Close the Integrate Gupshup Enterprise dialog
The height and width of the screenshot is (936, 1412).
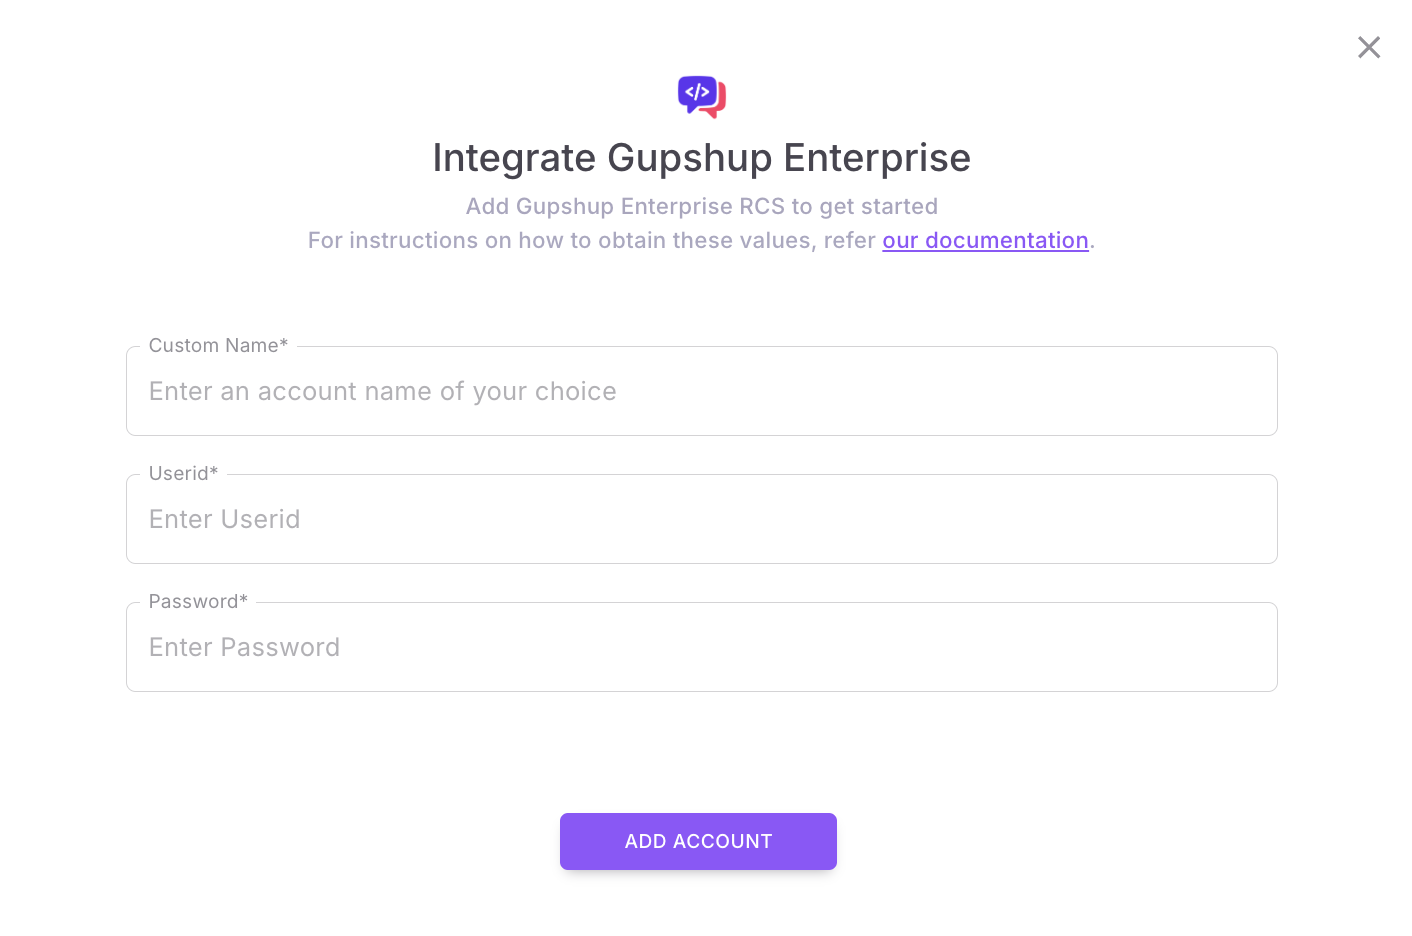point(1368,47)
